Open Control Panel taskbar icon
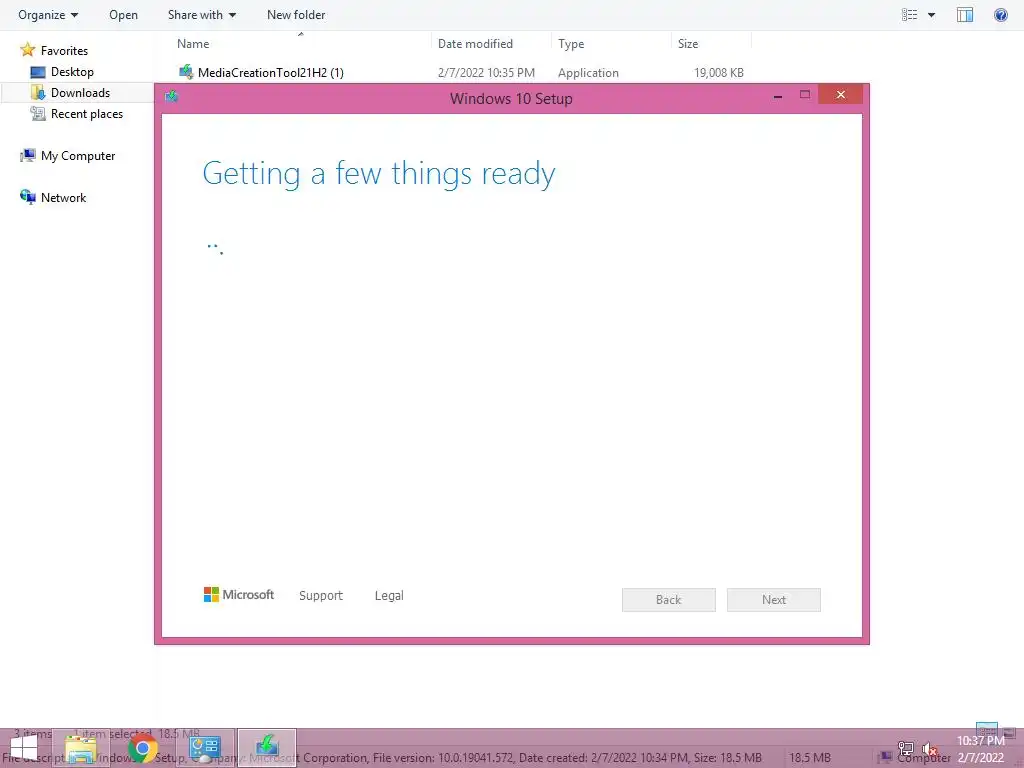 tap(204, 748)
